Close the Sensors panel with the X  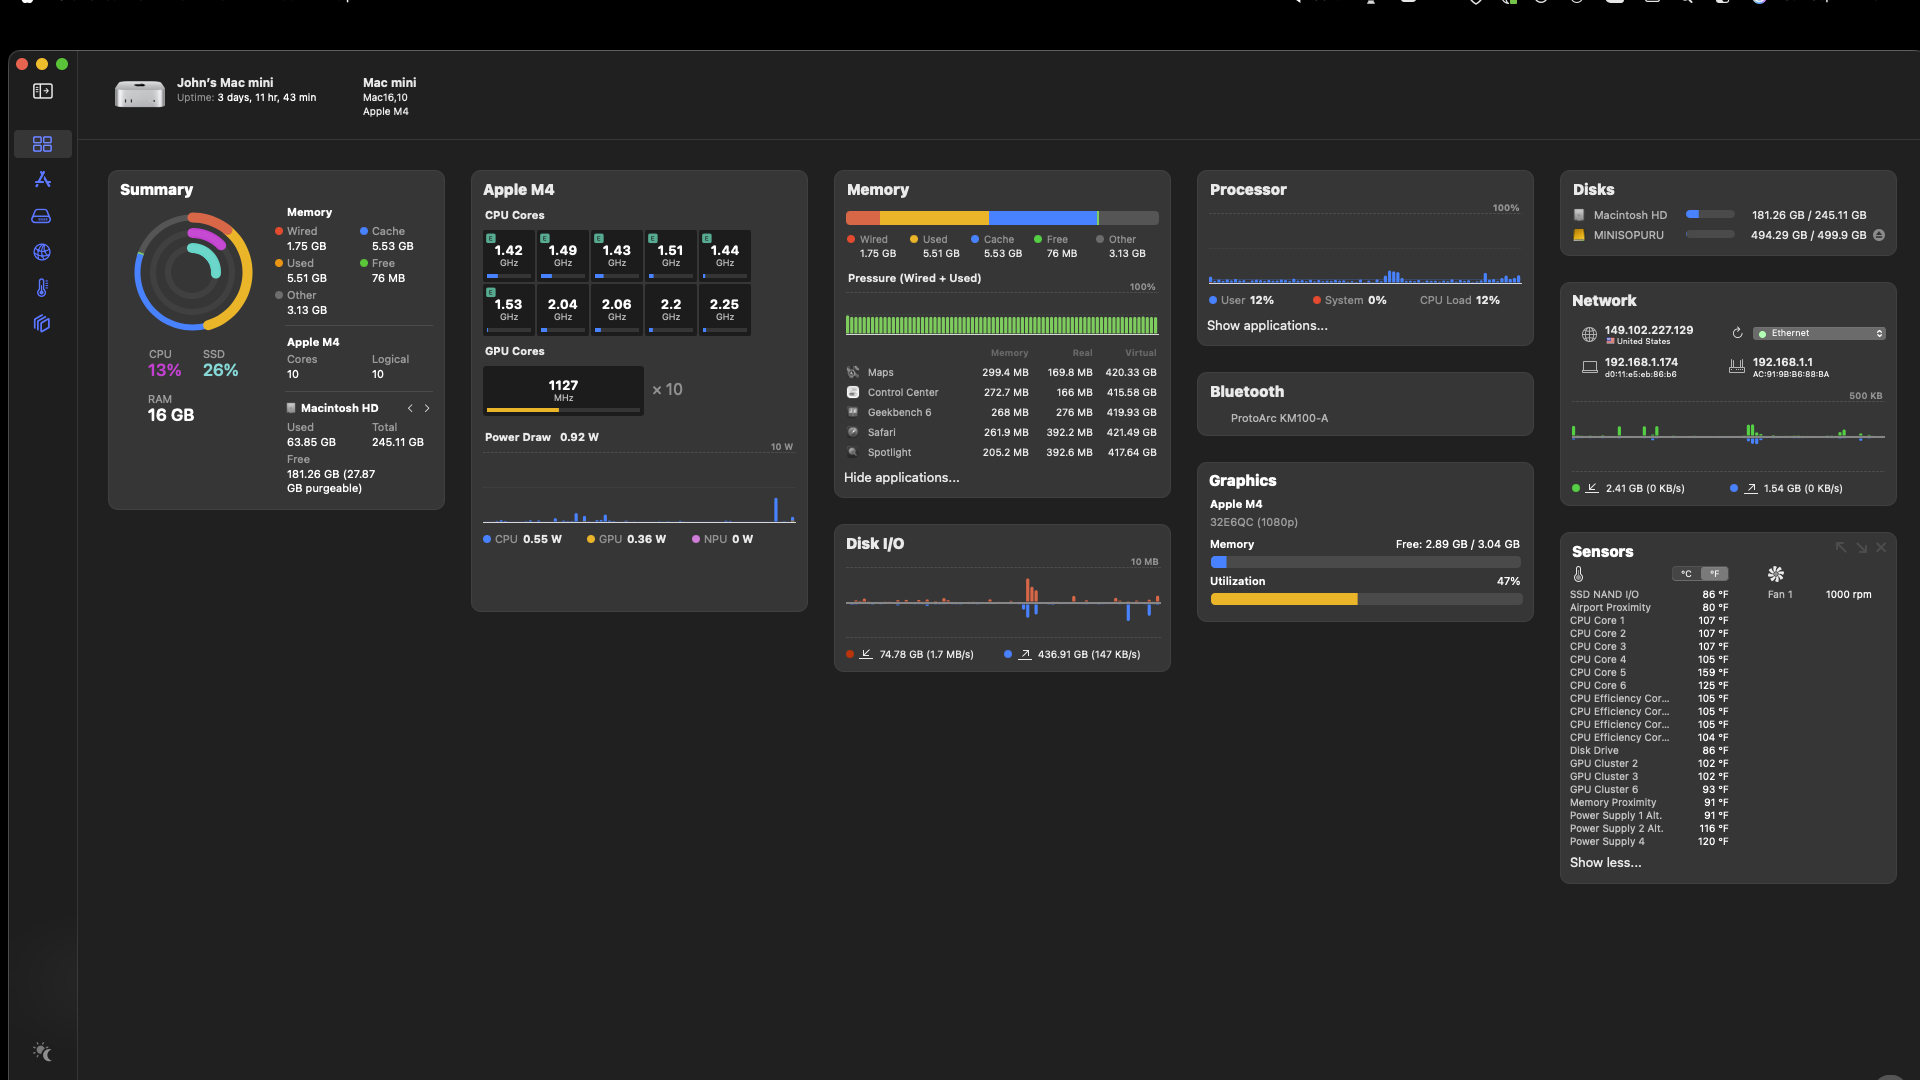[1881, 547]
